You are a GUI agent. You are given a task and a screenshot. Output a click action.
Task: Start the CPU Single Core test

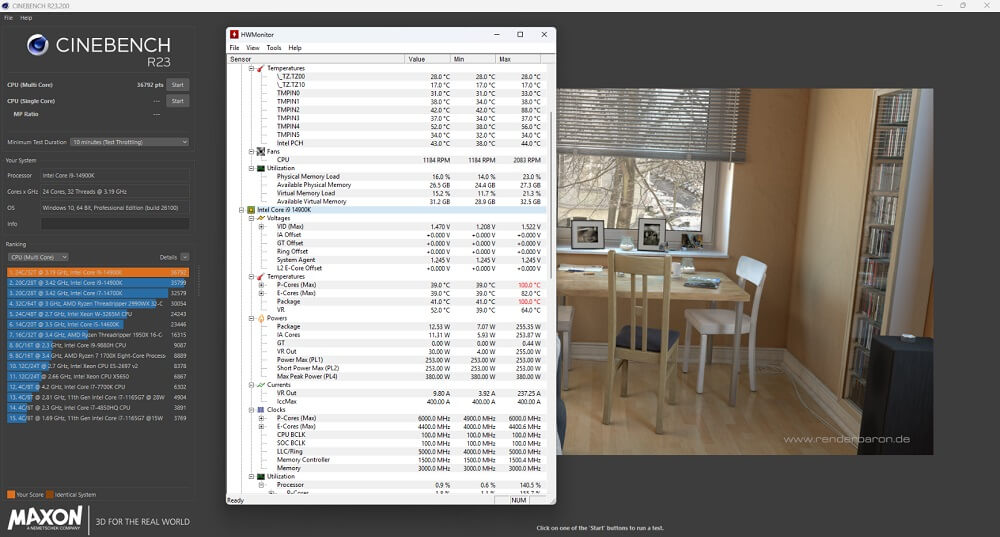178,101
